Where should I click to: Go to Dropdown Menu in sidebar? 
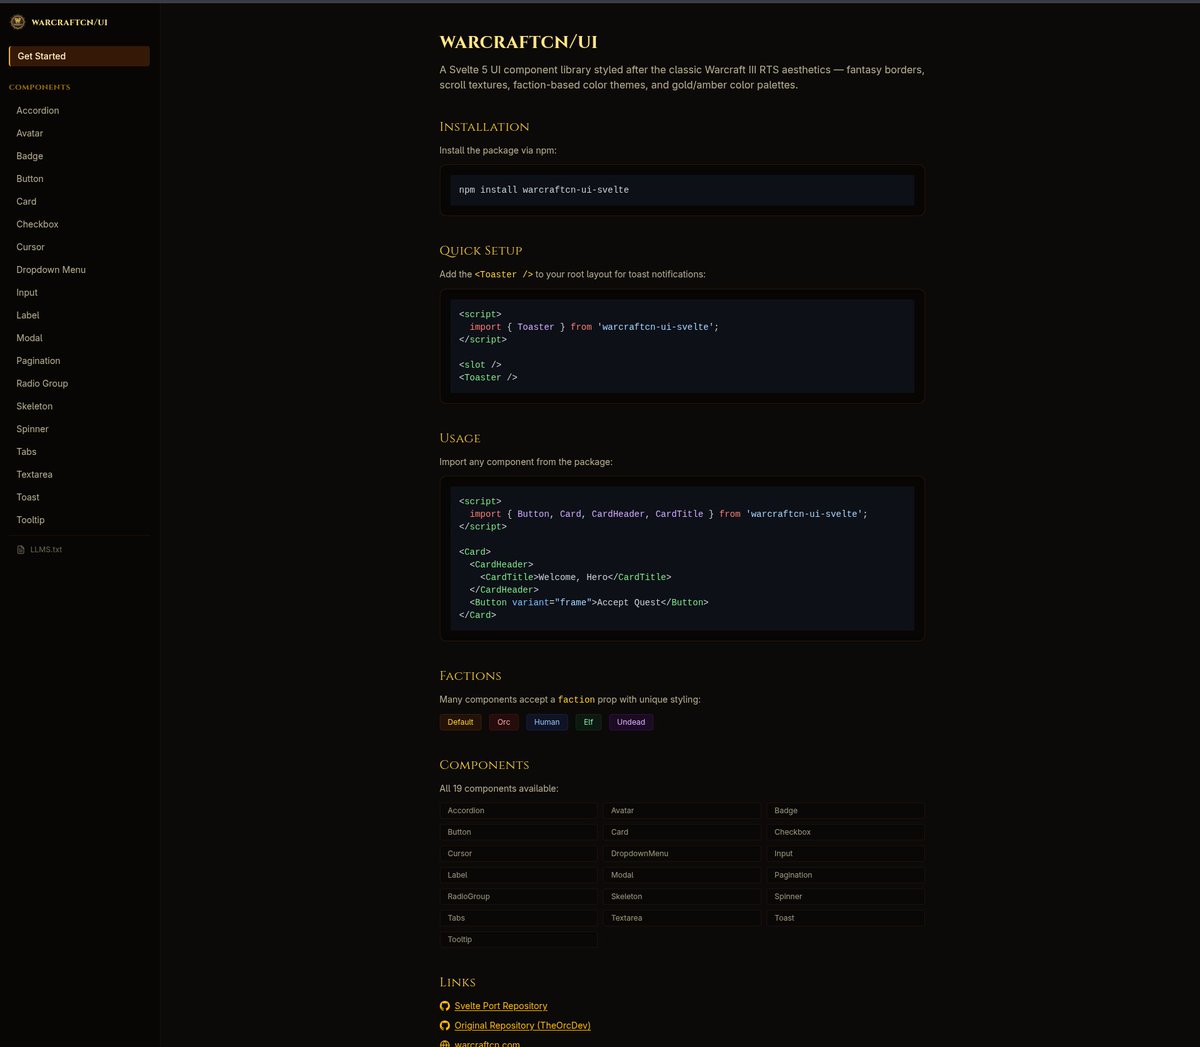coord(79,270)
